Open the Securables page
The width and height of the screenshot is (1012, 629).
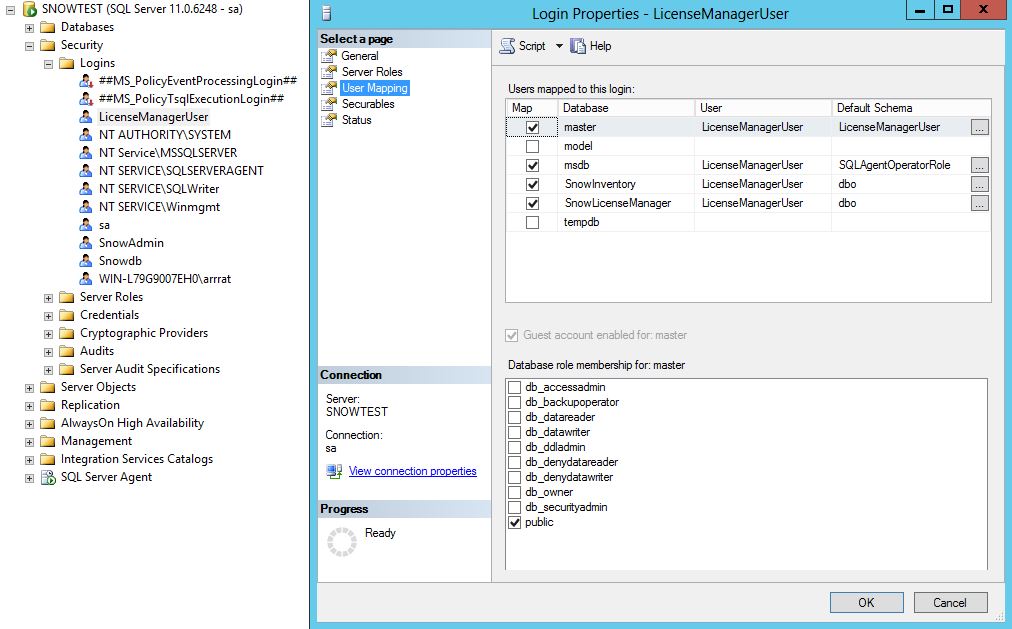coord(368,104)
